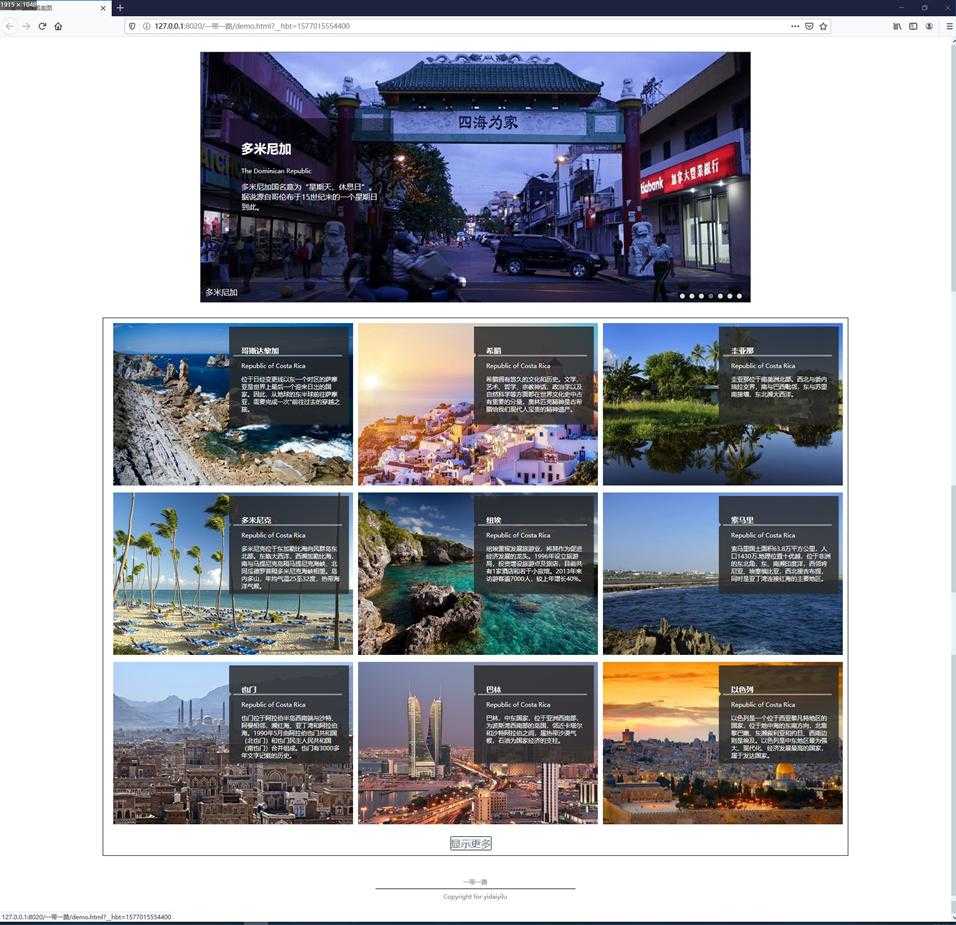The image size is (956, 925).
Task: Open a new tab with plus button
Action: [x=120, y=8]
